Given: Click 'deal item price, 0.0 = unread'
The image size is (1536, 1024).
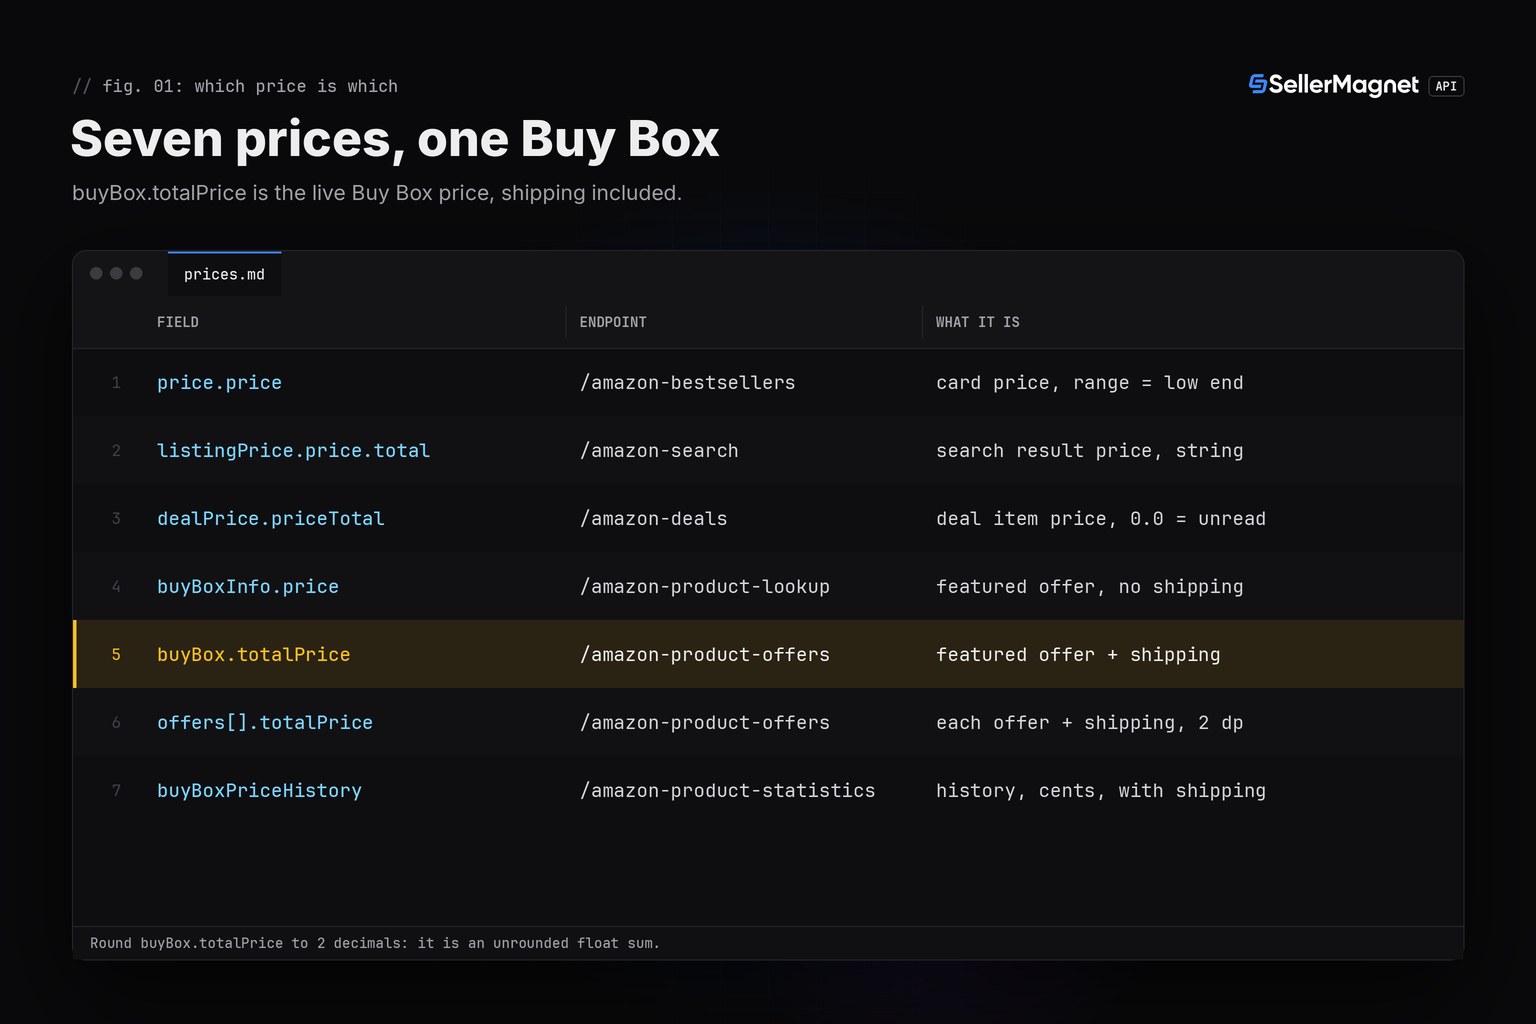Looking at the screenshot, I should [1101, 519].
